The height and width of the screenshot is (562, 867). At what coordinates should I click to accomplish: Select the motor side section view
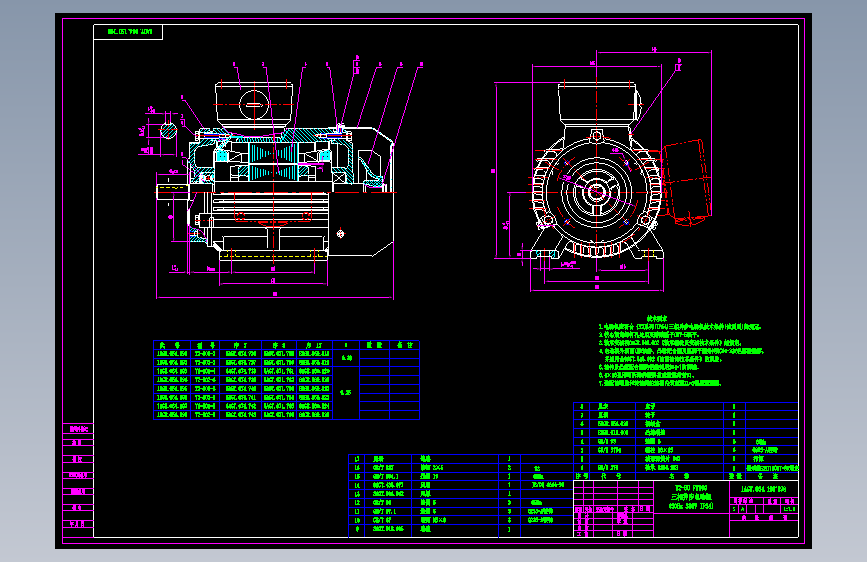click(x=275, y=170)
